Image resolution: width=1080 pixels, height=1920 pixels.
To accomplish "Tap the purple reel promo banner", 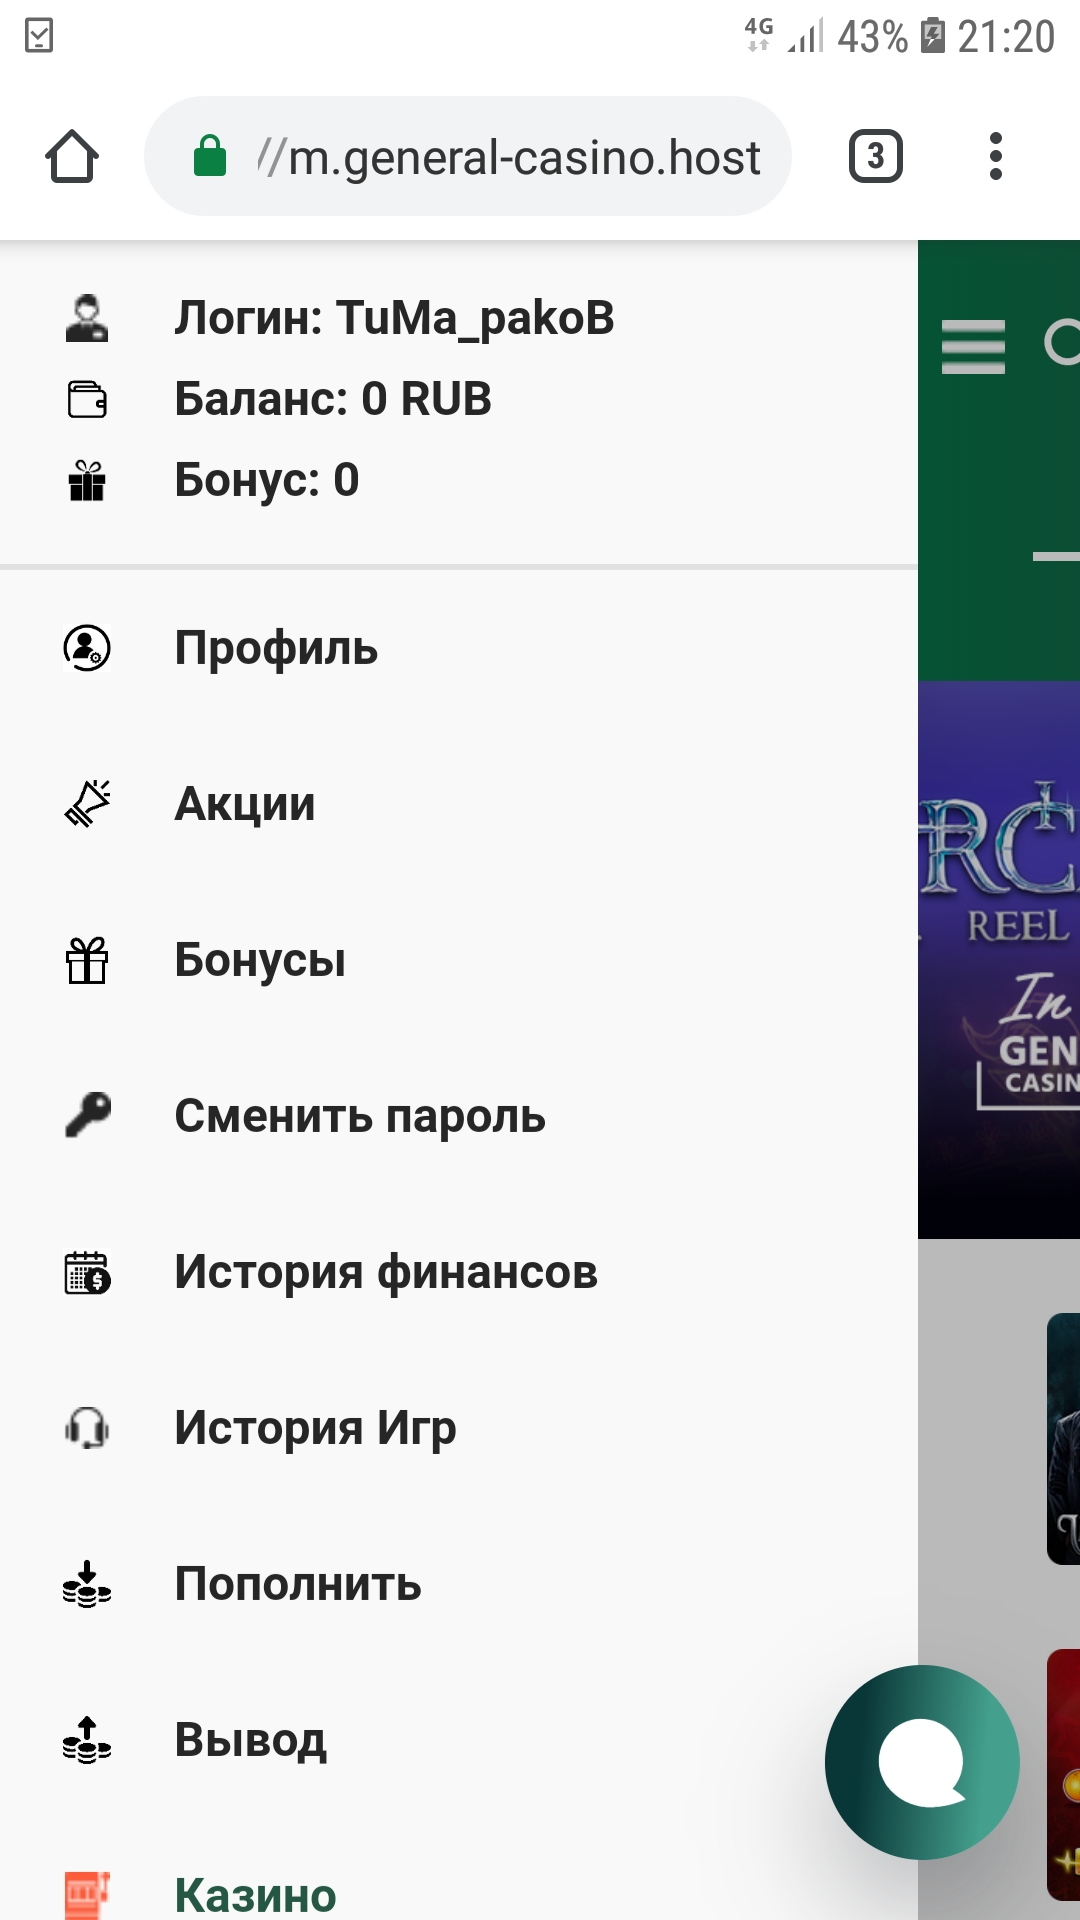I will coord(999,960).
